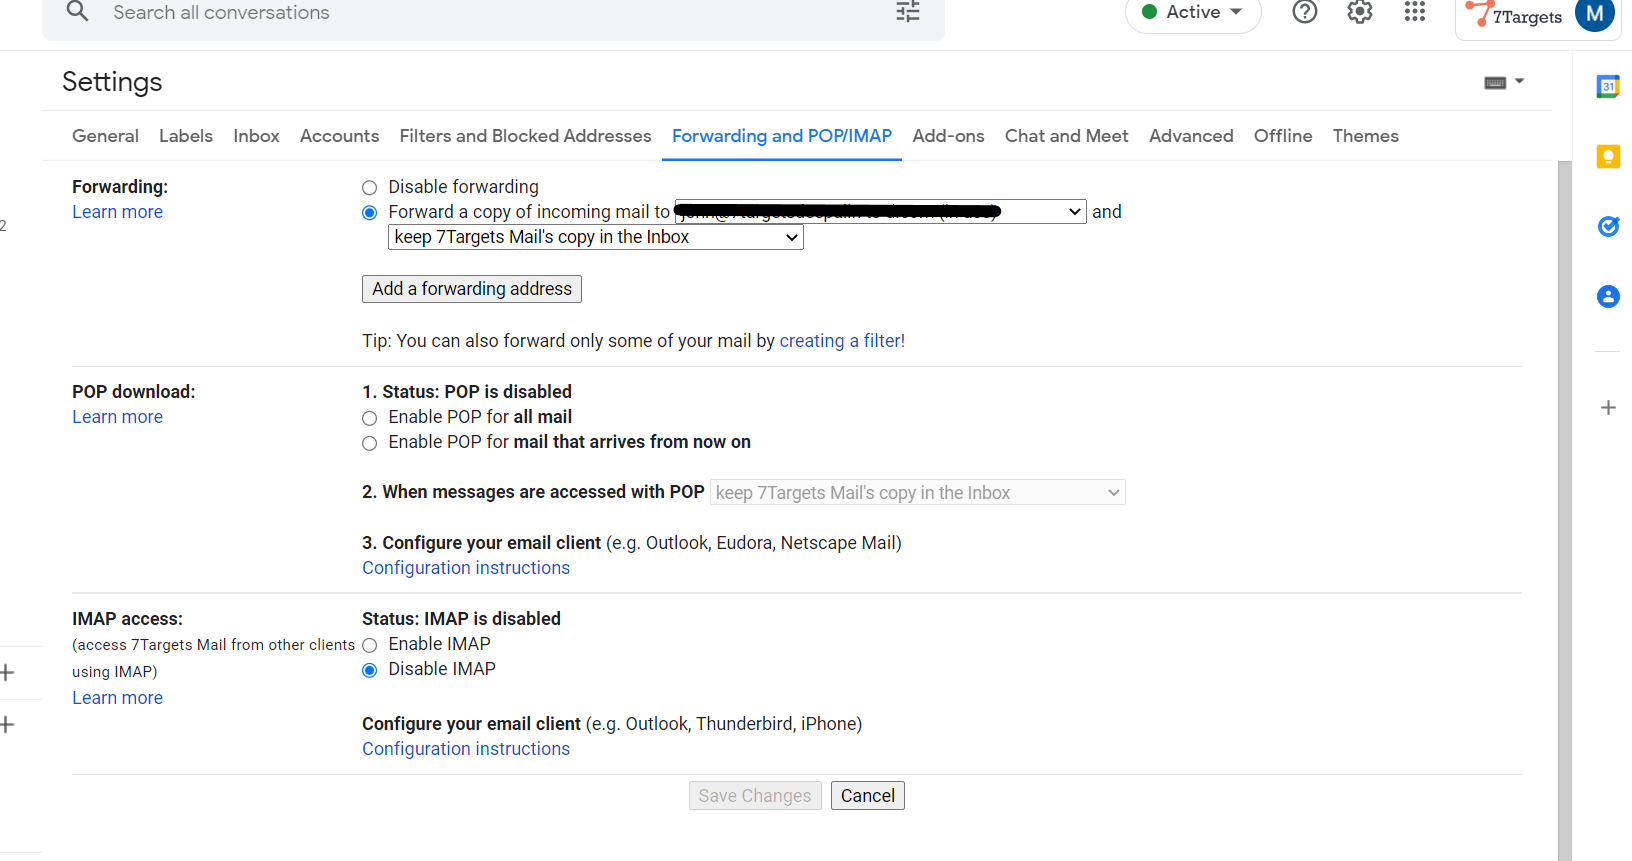Screen dimensions: 1632x861
Task: Click the search magnifier icon
Action: (x=77, y=12)
